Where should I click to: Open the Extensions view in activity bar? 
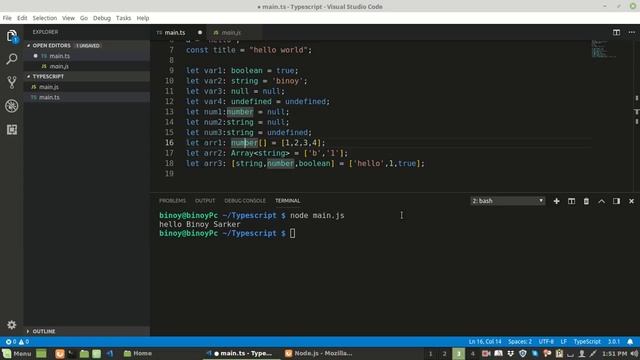click(12, 130)
